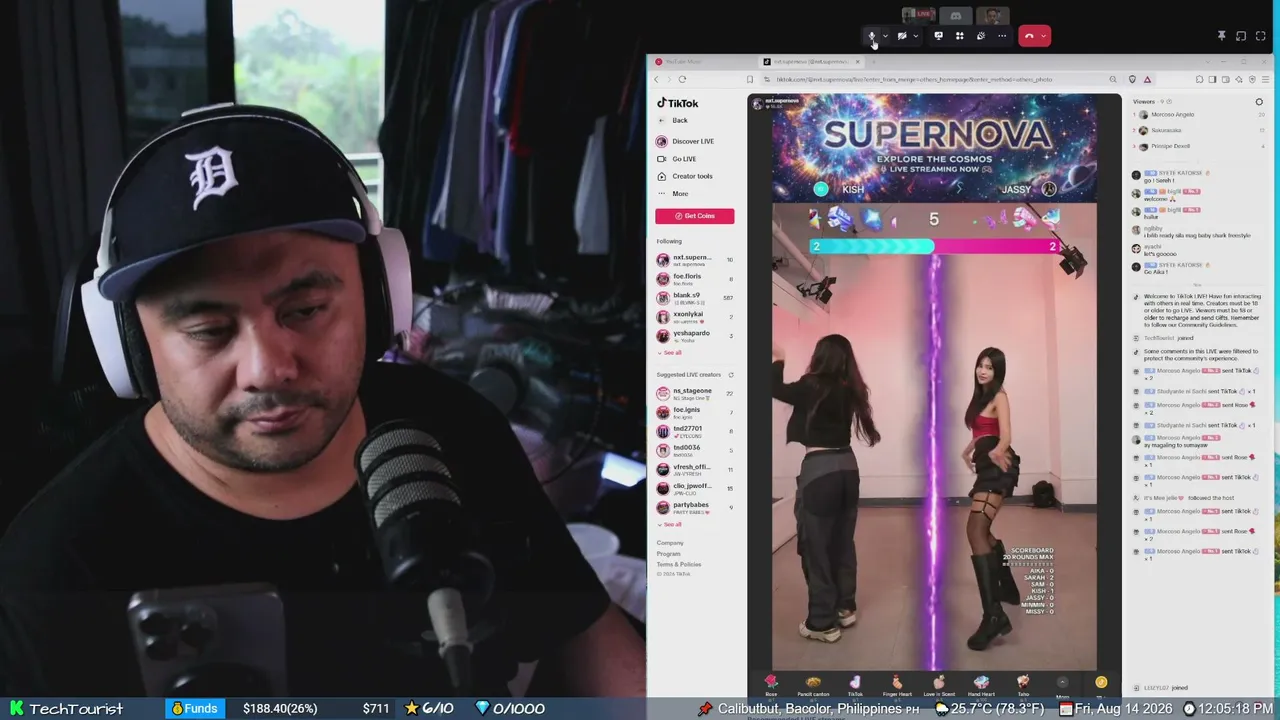The width and height of the screenshot is (1280, 720).
Task: Send the Pancit canton gift
Action: tap(813, 685)
